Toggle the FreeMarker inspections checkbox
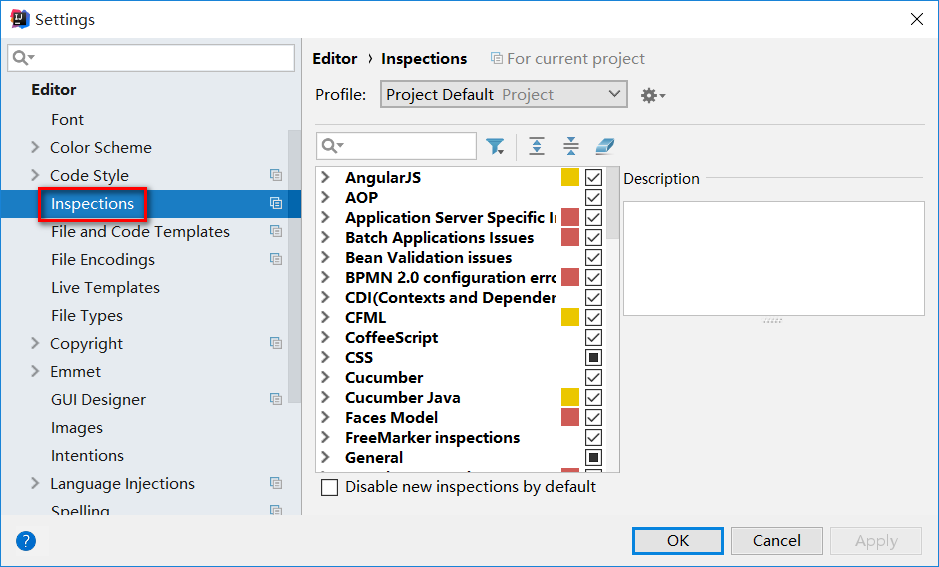 (593, 438)
